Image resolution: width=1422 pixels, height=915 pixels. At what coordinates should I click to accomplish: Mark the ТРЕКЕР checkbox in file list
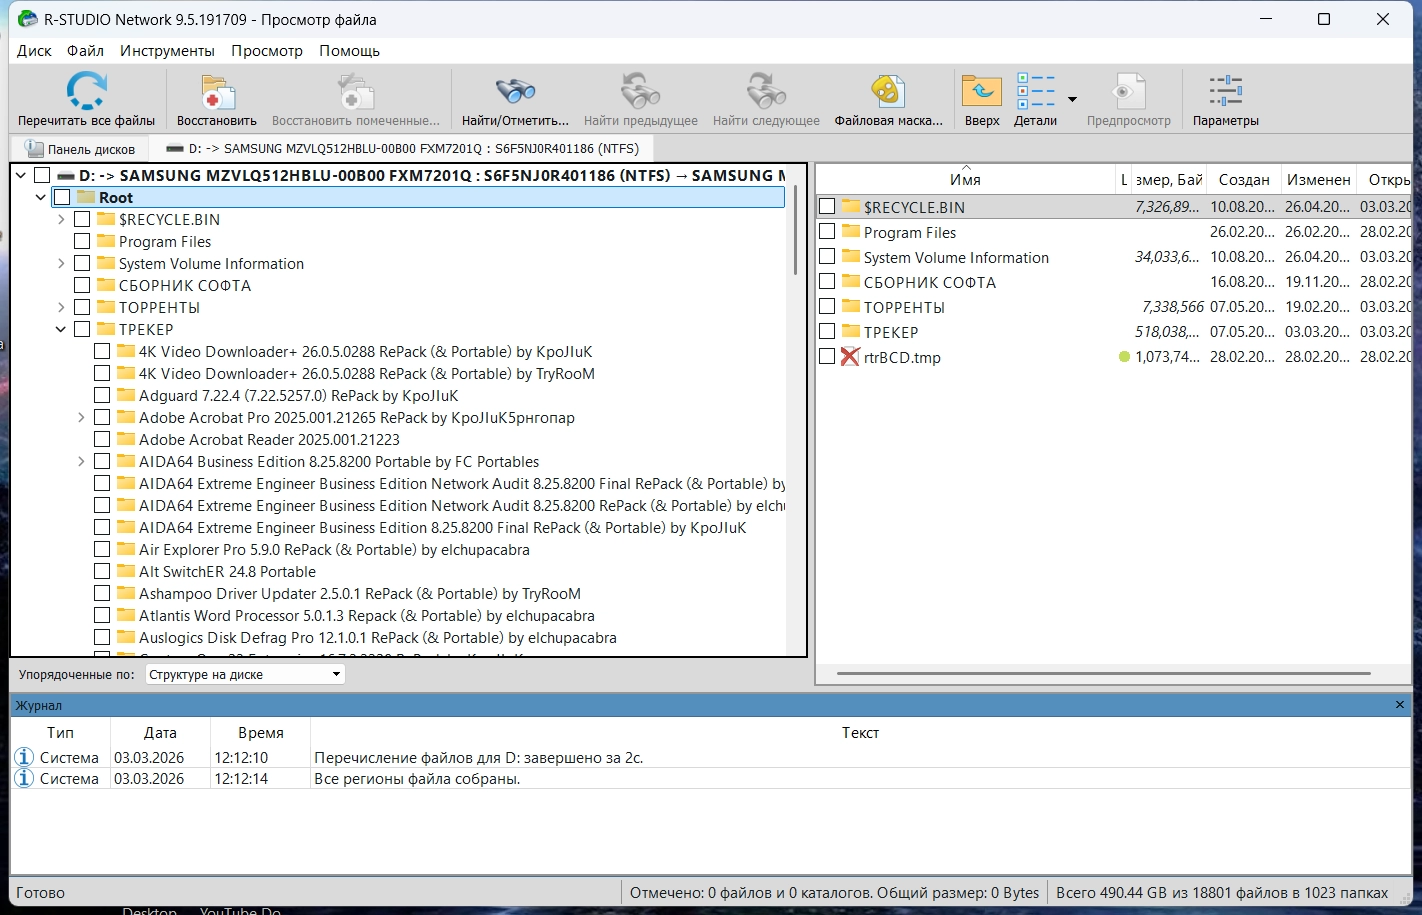pos(827,331)
